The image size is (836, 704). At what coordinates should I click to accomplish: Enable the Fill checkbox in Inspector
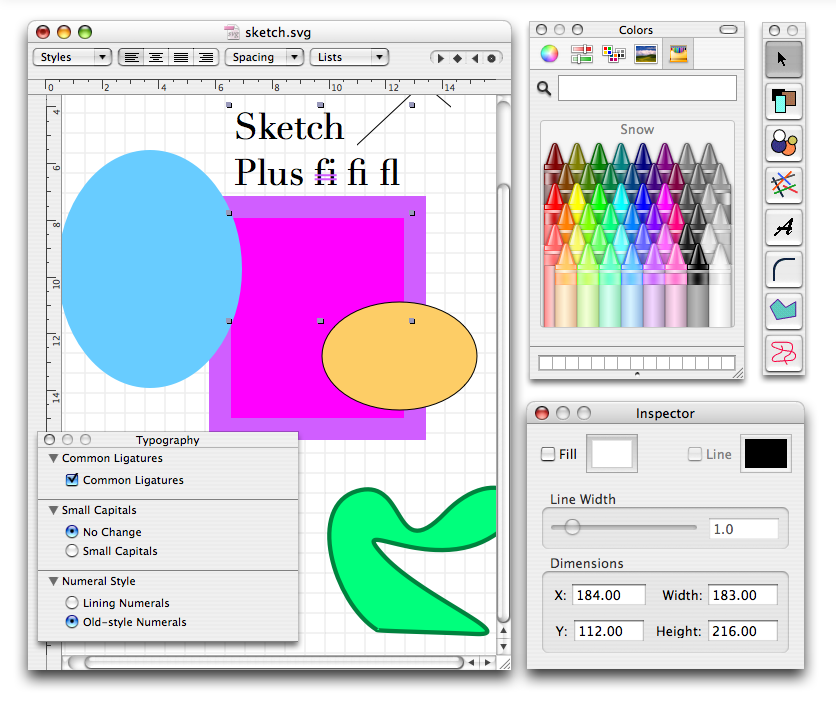click(548, 454)
